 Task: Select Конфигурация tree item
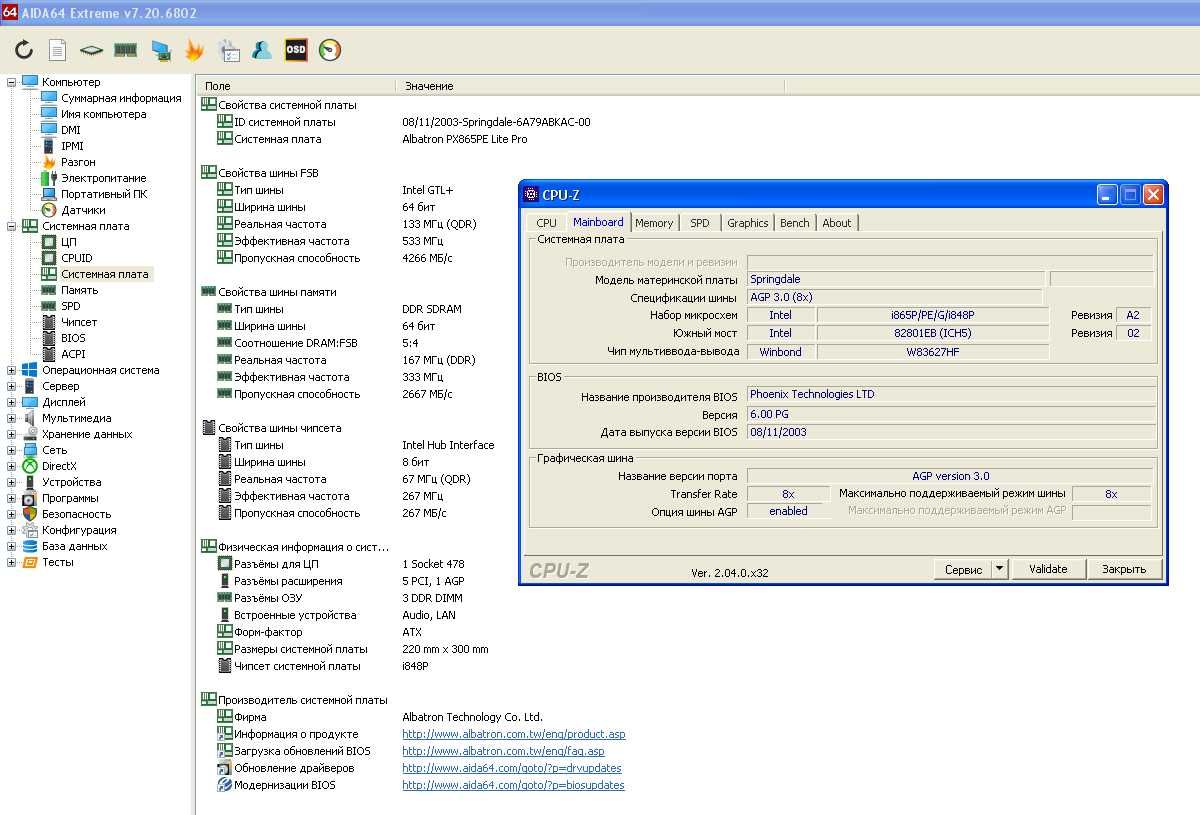pyautogui.click(x=79, y=530)
